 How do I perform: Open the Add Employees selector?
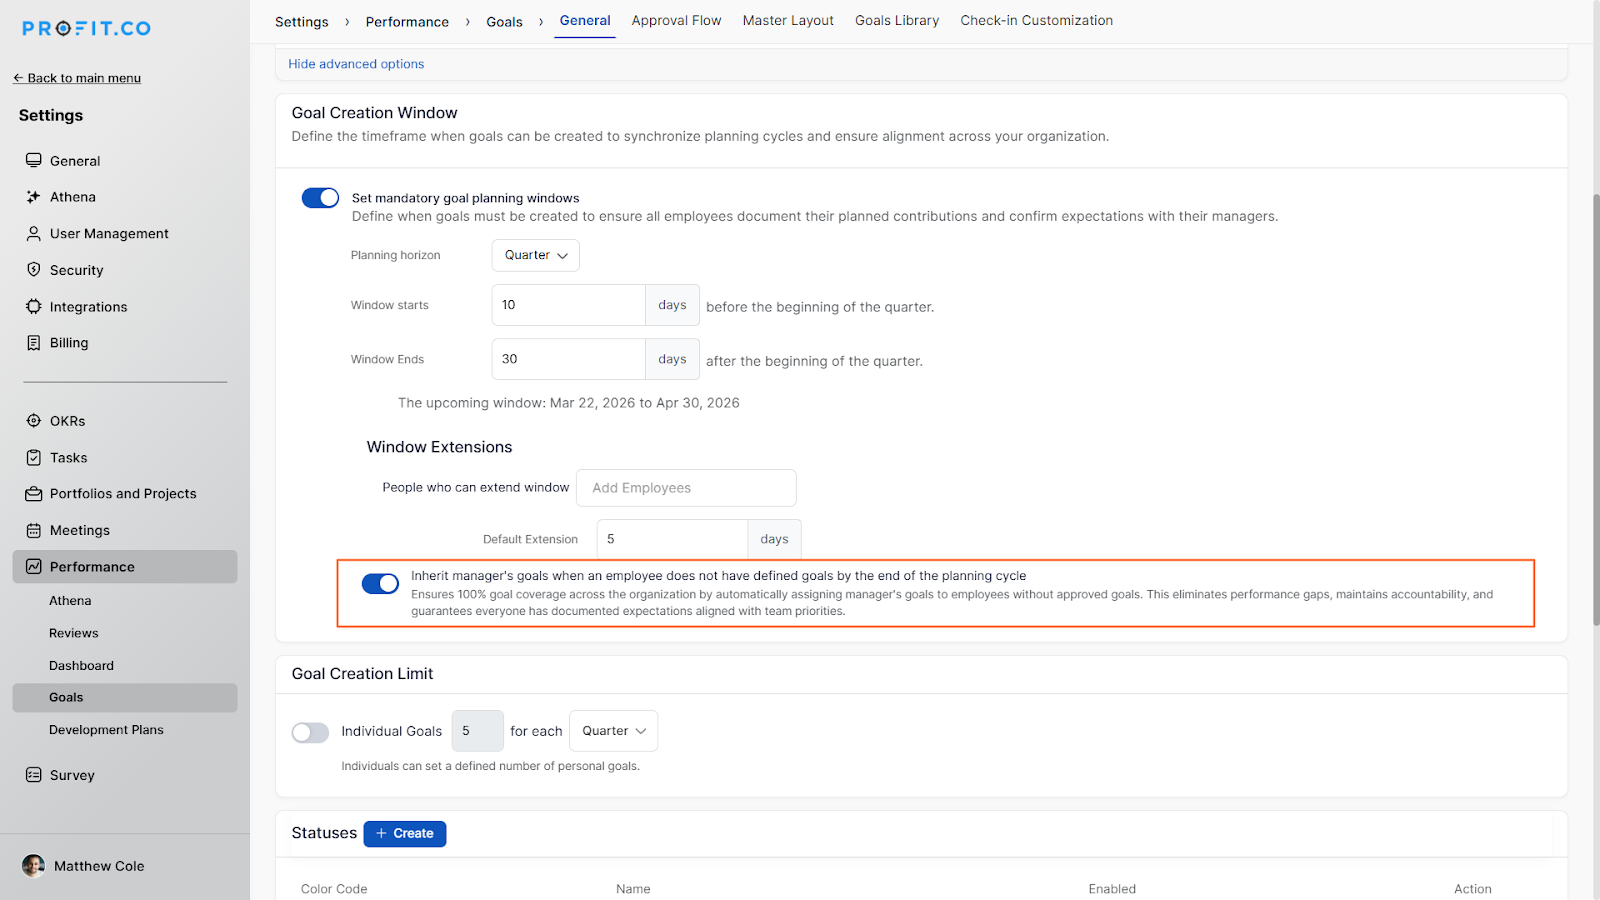[x=686, y=488]
